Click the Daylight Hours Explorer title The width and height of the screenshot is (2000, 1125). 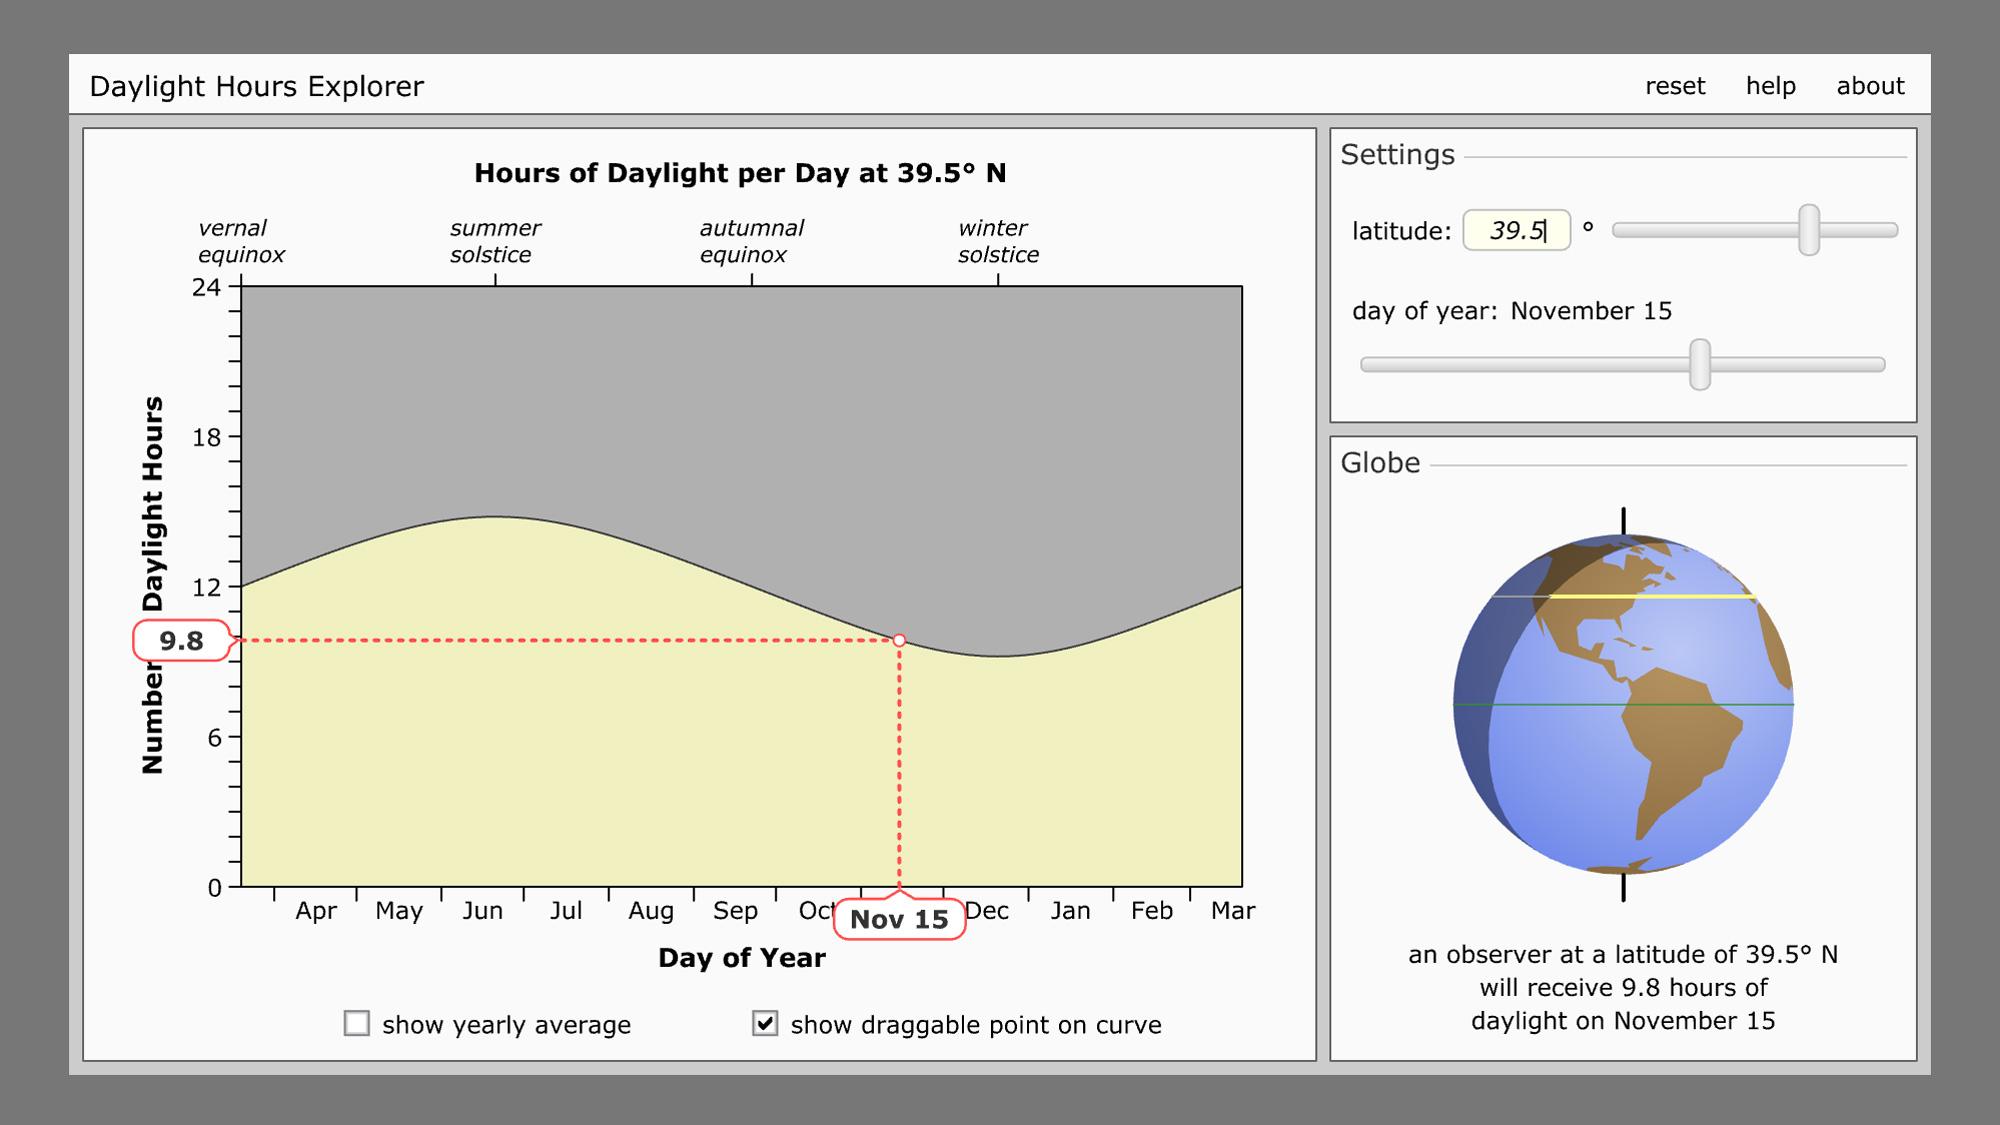click(258, 86)
